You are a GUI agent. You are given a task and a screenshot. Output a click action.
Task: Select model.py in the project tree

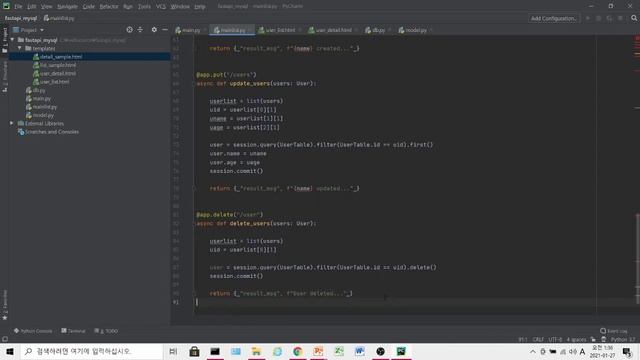click(x=43, y=115)
